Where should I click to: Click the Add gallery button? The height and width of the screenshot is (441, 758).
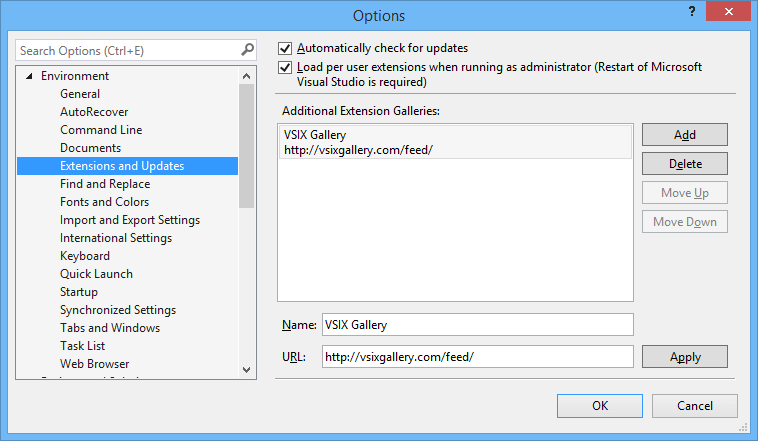685,134
